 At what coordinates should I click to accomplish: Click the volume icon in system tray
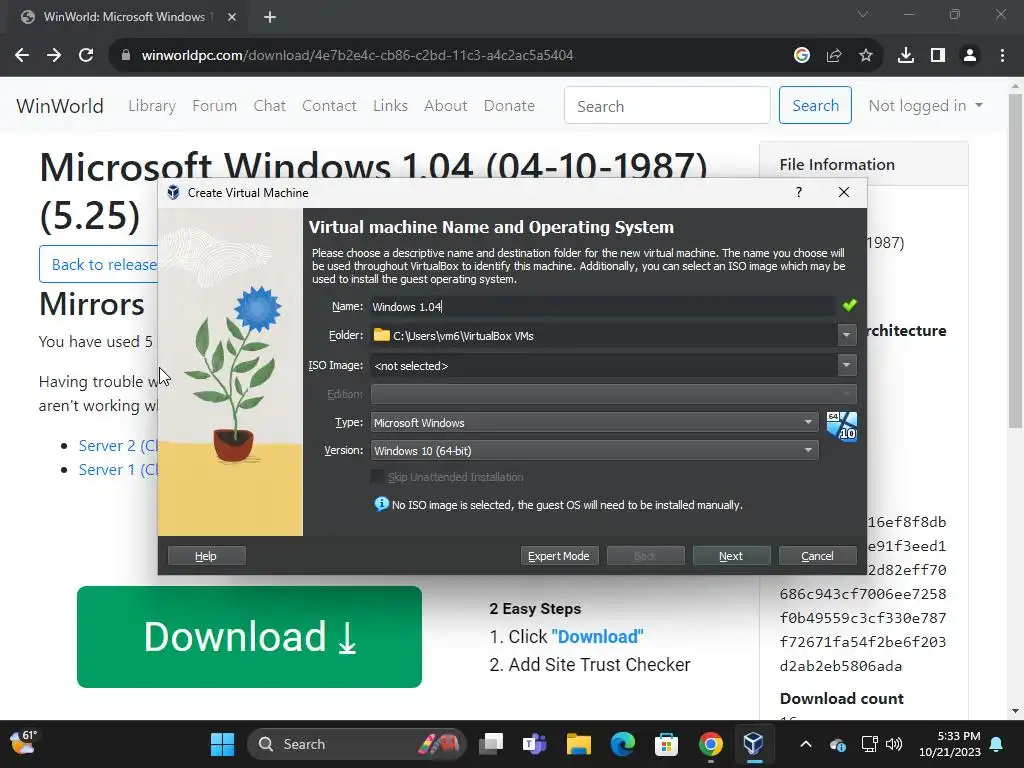click(894, 744)
